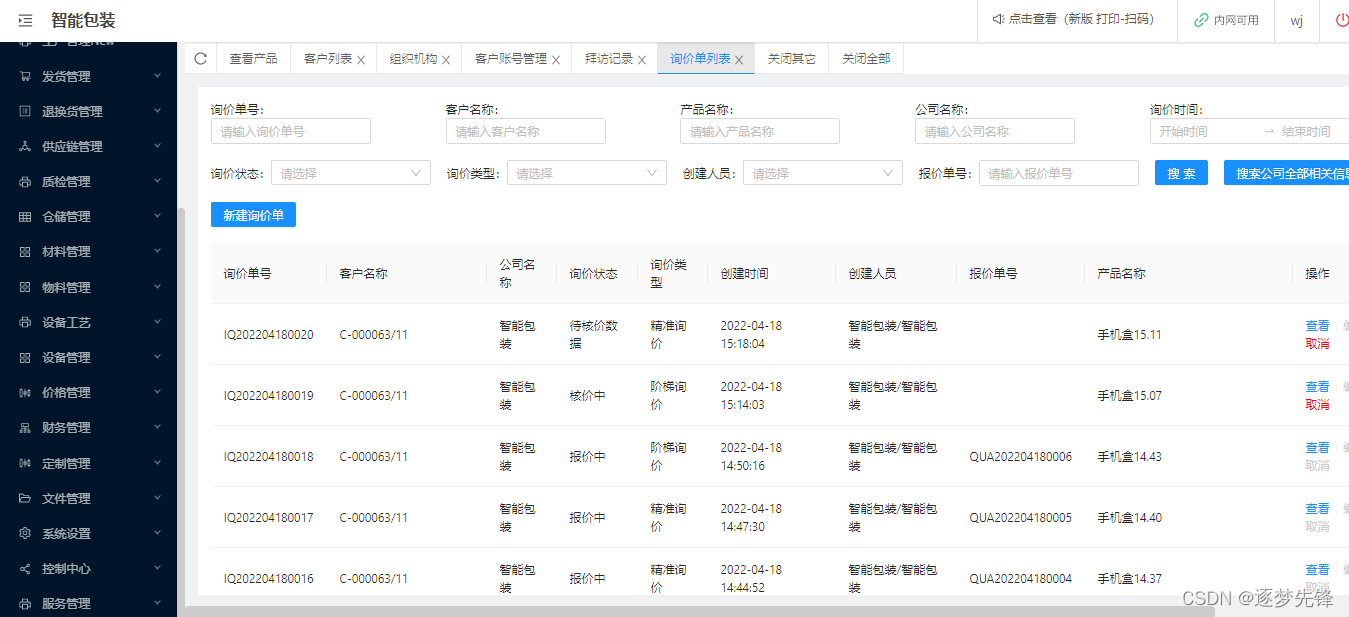Click the blue 搜索 button
Viewport: 1349px width, 617px height.
(x=1181, y=173)
